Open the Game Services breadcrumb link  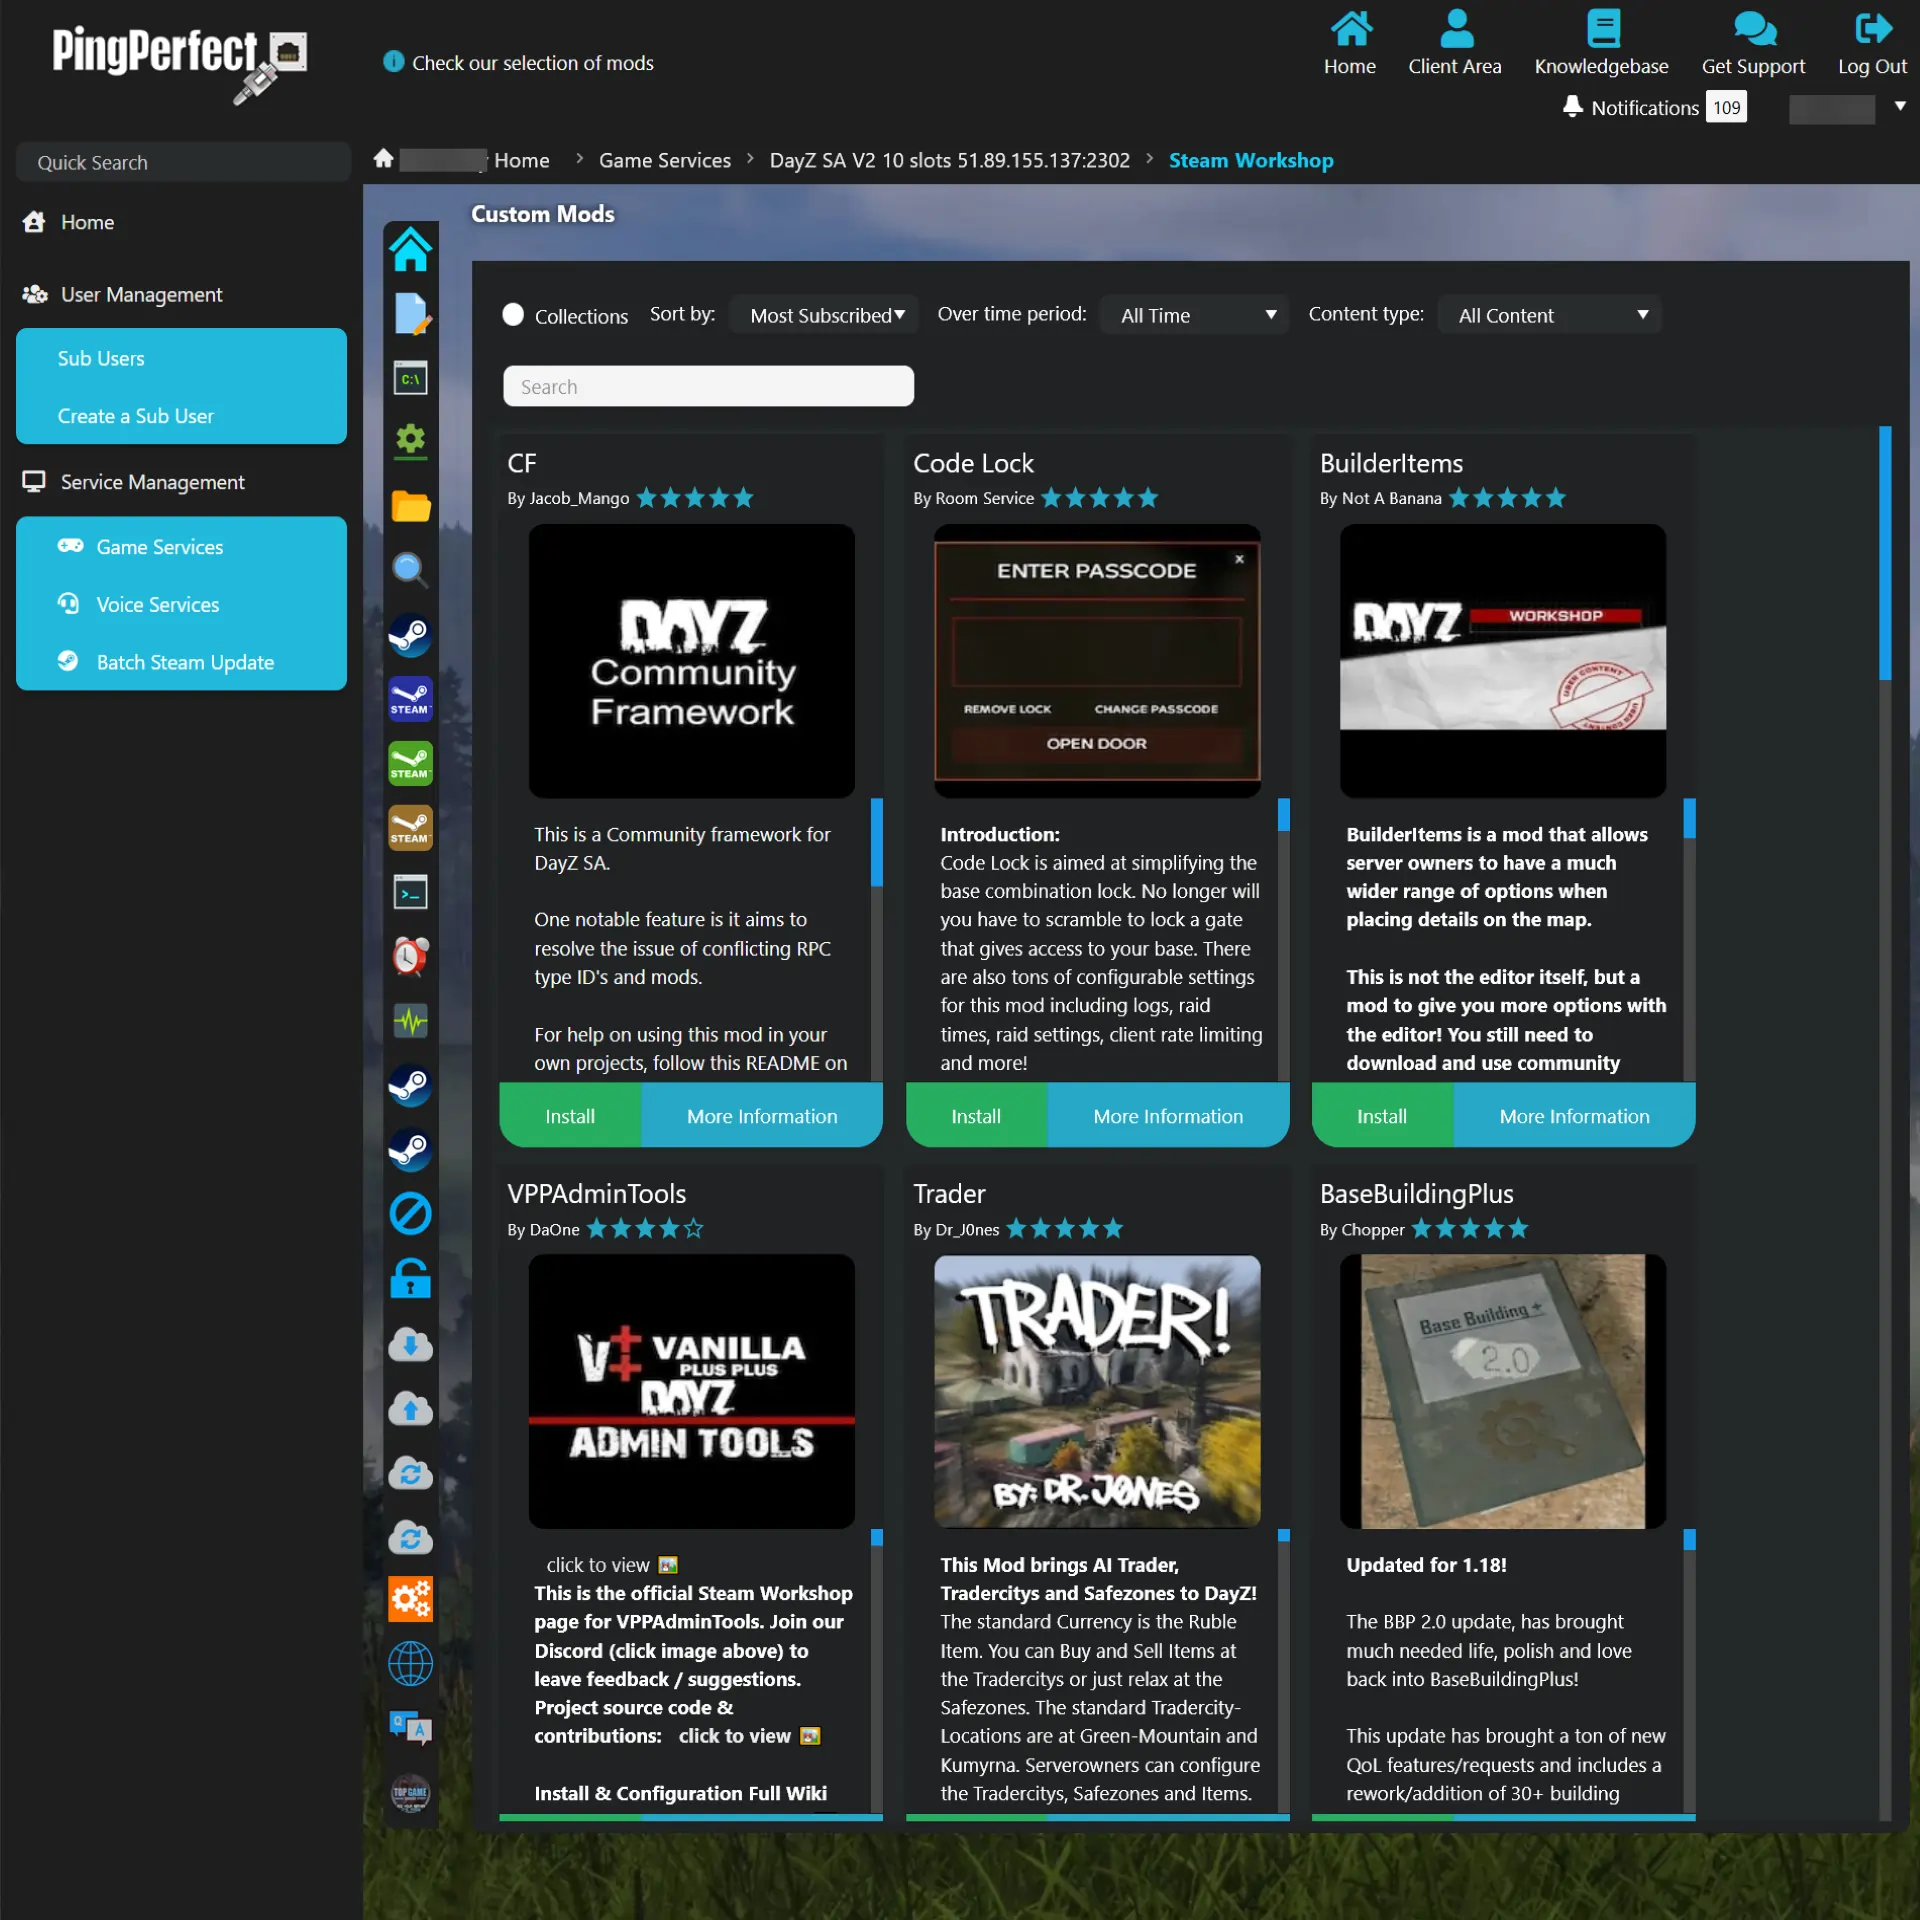coord(664,160)
